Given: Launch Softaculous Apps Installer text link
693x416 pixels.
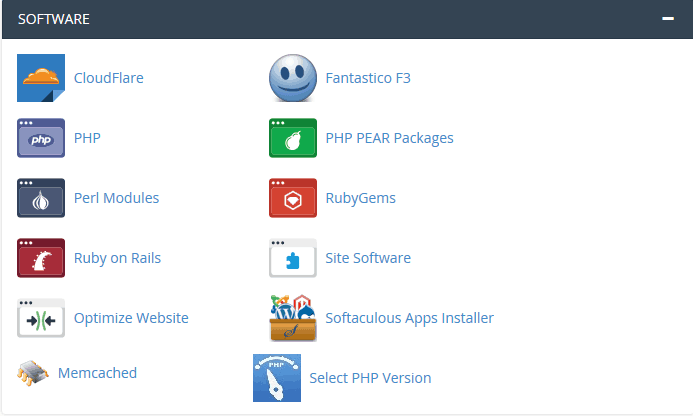Looking at the screenshot, I should 409,318.
